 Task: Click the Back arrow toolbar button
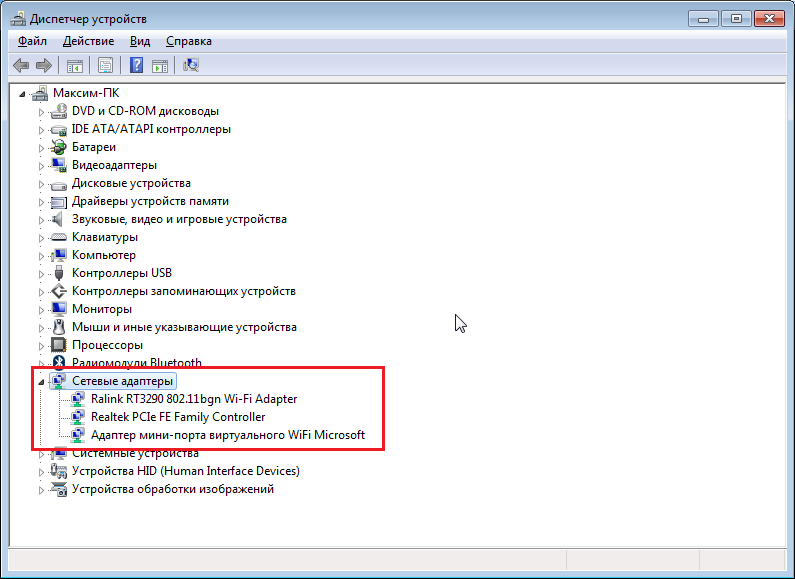[x=21, y=65]
